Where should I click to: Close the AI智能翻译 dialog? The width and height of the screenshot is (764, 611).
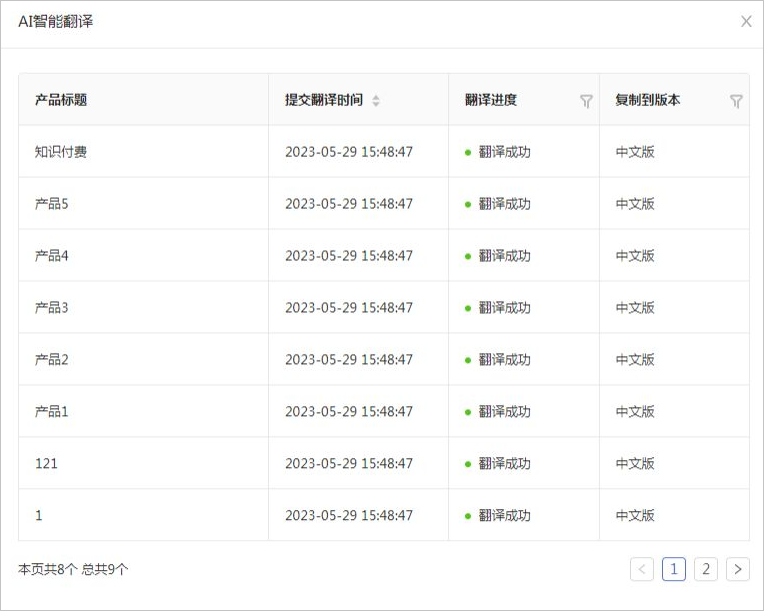(746, 21)
